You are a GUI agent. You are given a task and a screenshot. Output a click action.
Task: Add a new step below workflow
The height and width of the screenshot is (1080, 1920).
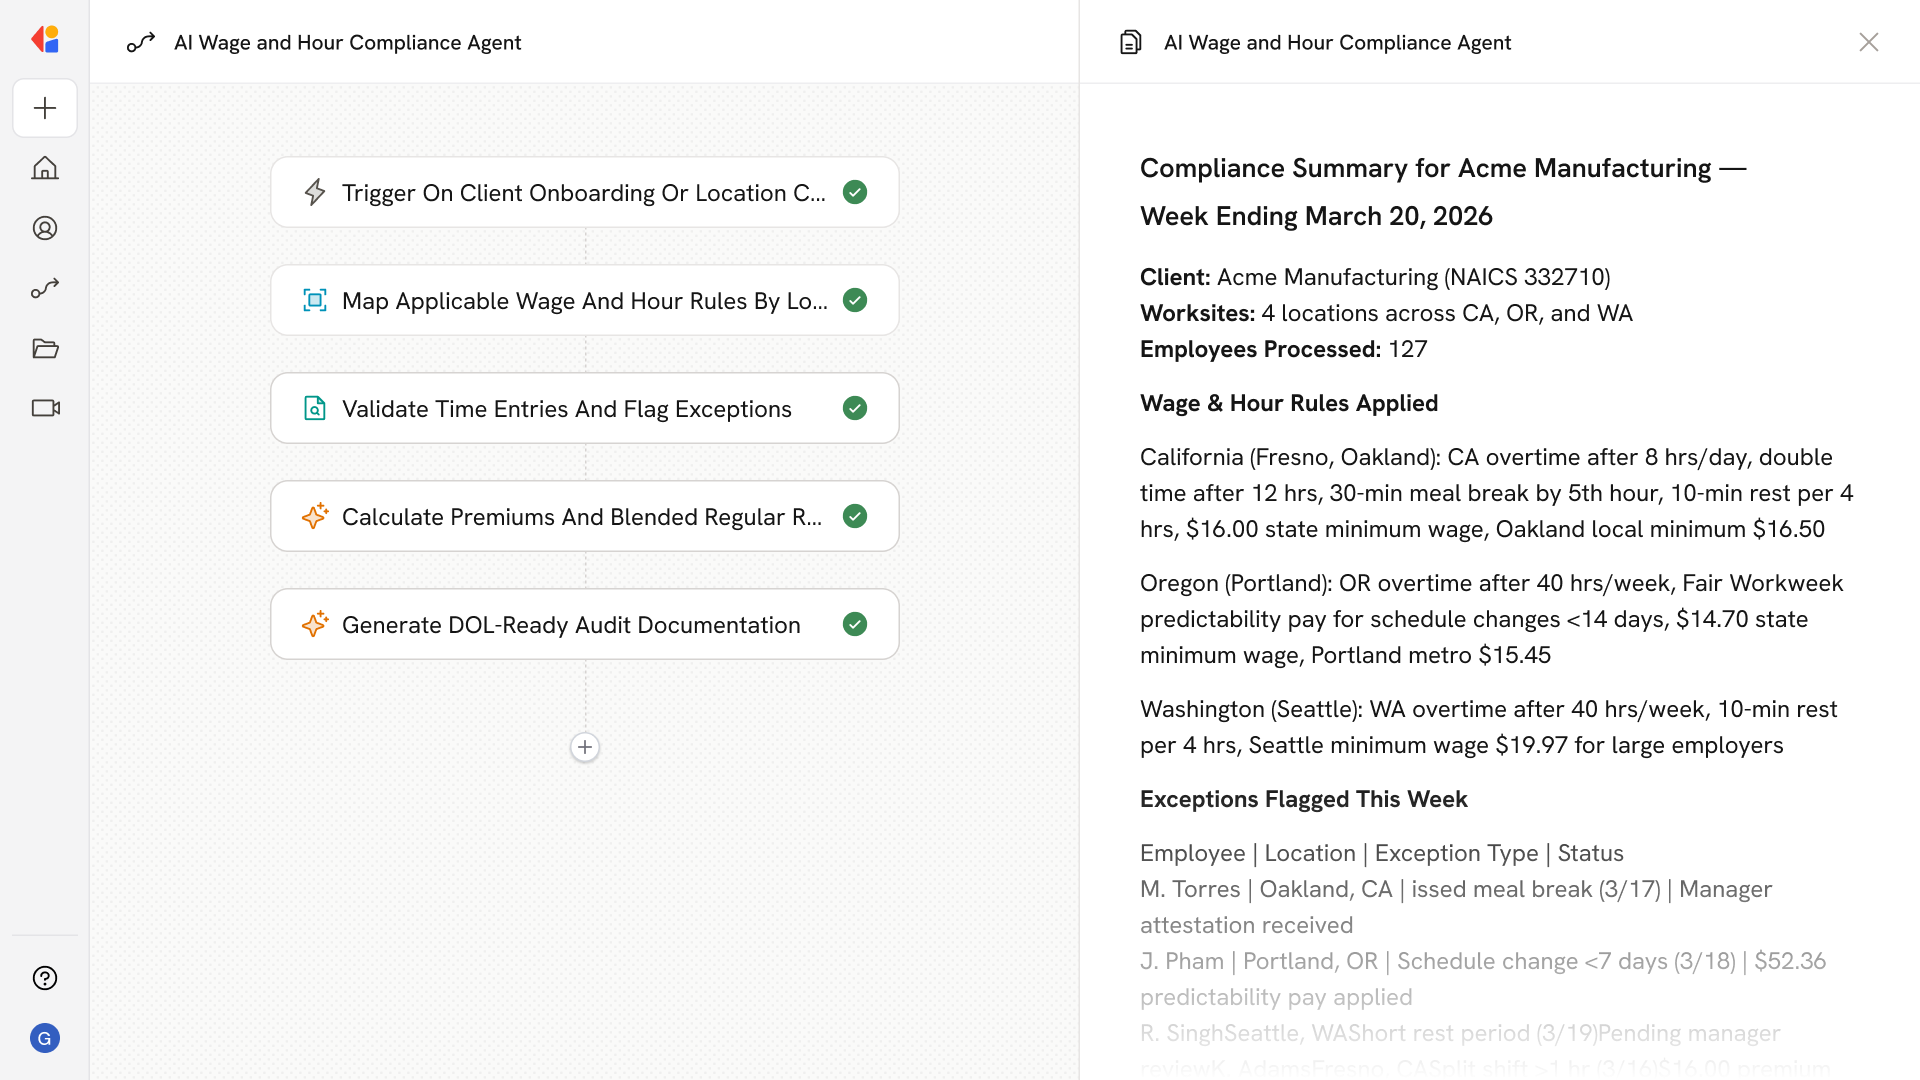[585, 747]
